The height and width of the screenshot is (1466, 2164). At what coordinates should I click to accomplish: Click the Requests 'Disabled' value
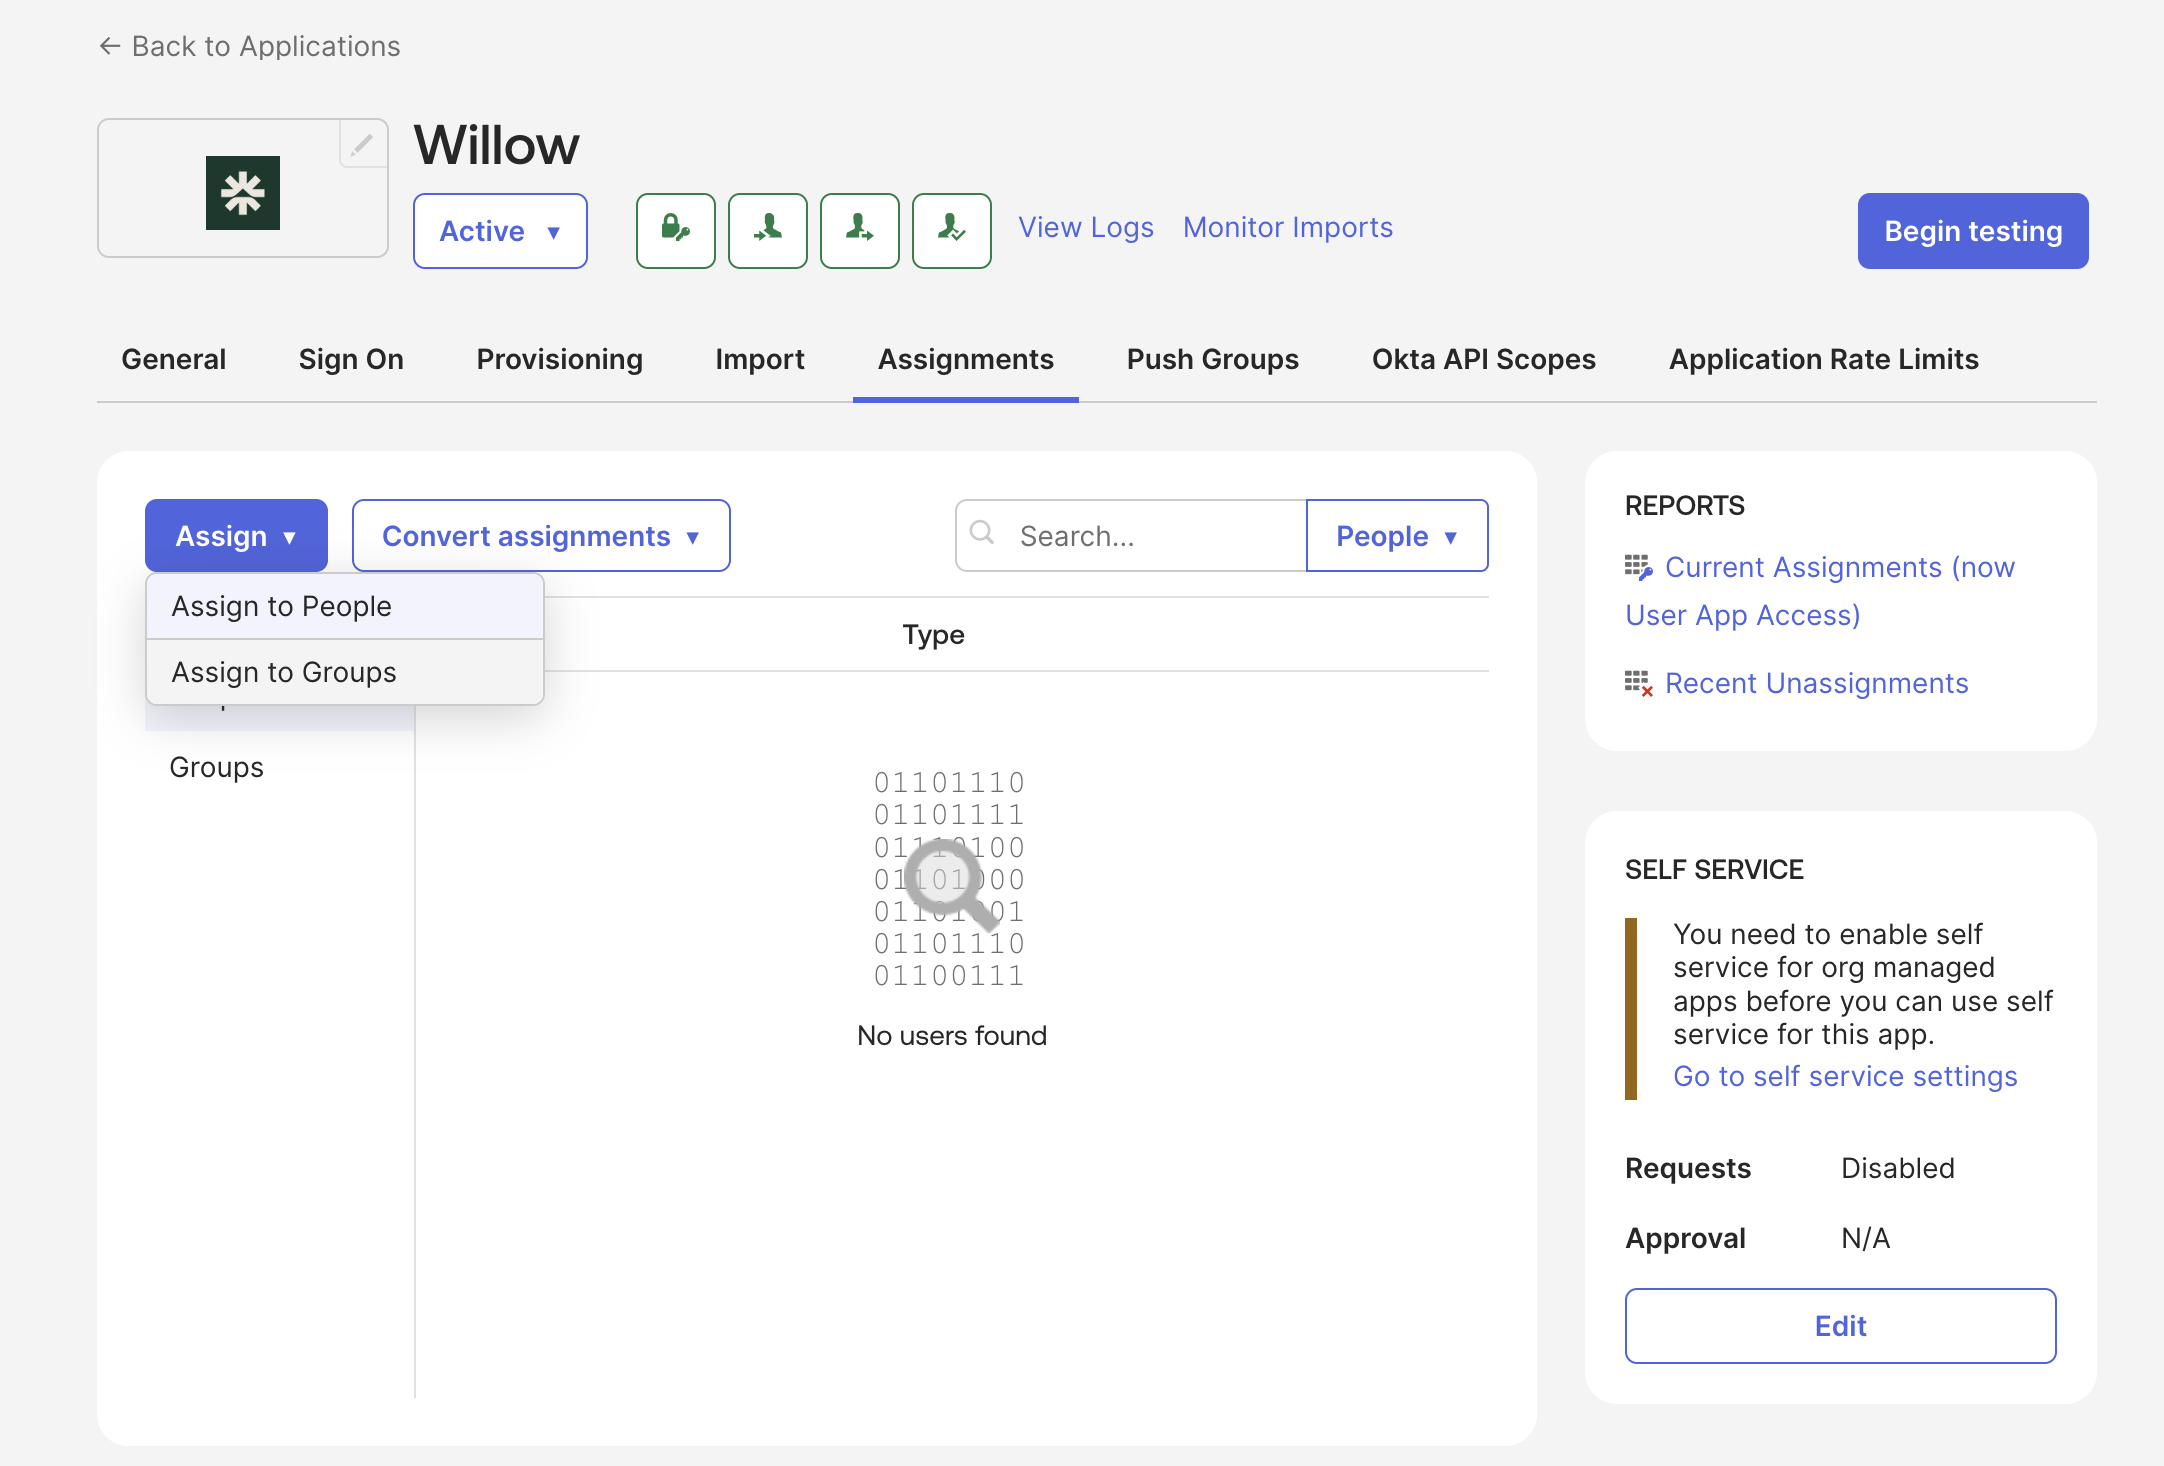[1898, 1169]
